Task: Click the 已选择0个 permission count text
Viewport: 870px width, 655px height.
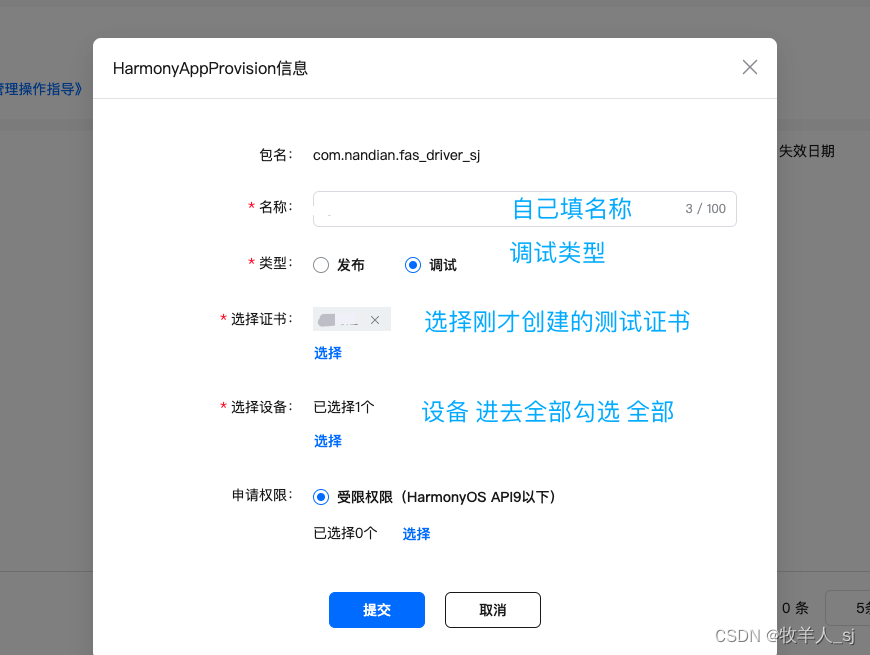Action: click(345, 533)
